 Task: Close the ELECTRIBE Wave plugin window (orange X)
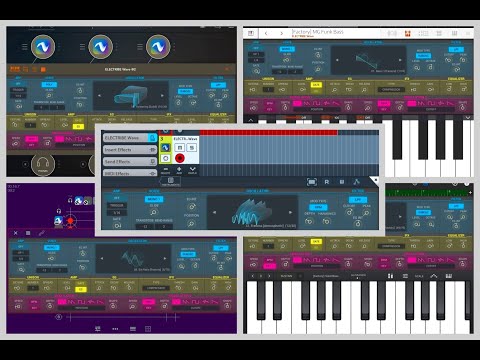(227, 69)
